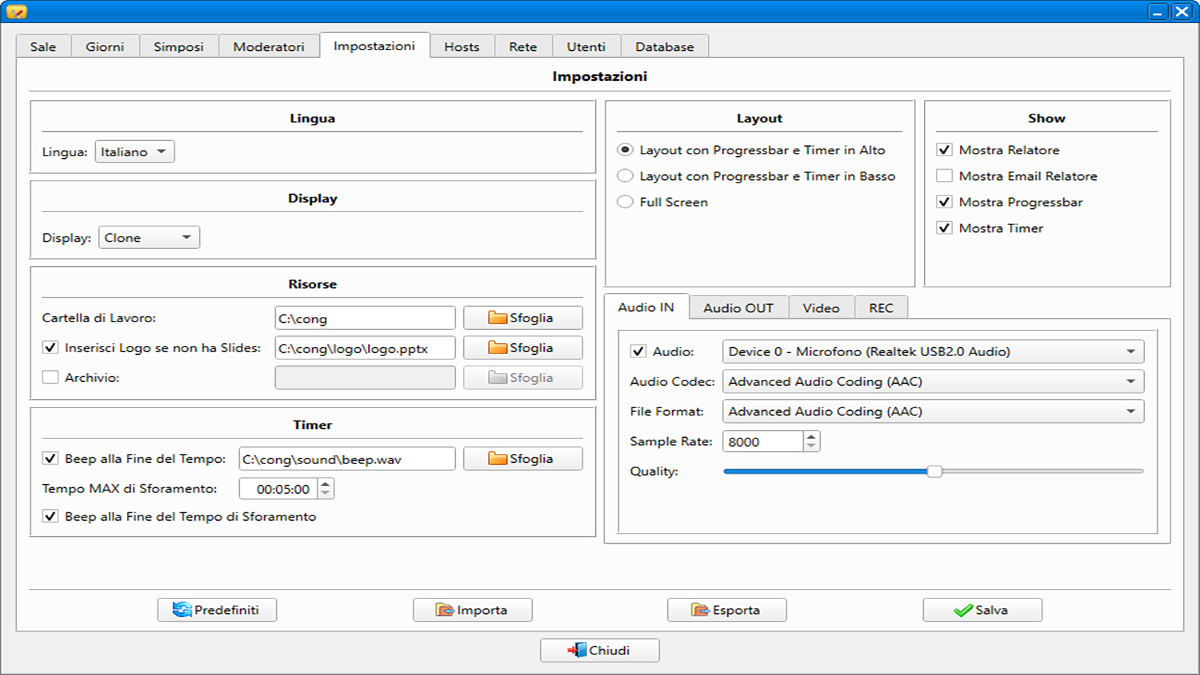
Task: Click the Quality slider handle
Action: coord(934,471)
